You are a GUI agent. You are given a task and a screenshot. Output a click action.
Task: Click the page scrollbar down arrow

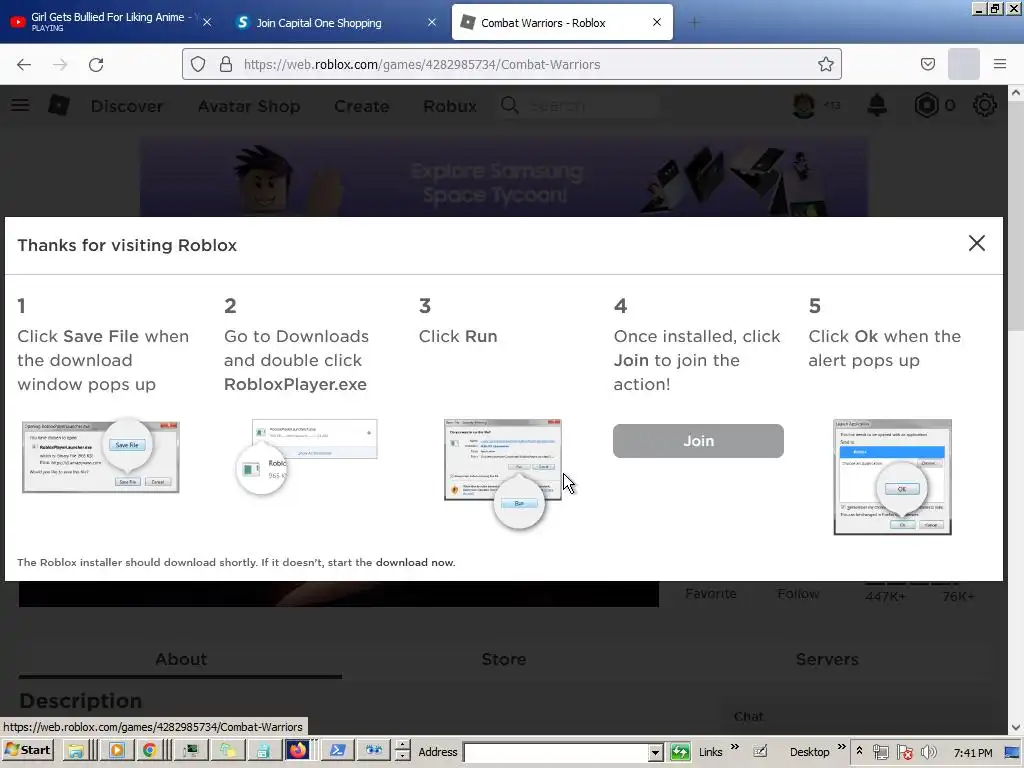click(x=1016, y=727)
